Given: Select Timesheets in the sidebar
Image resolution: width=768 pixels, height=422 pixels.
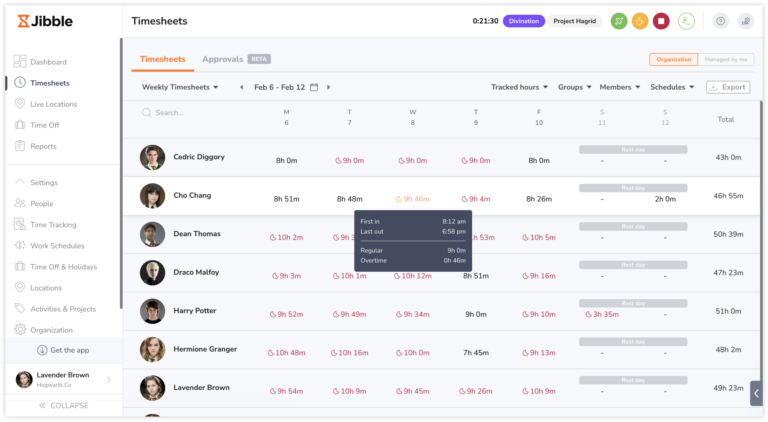Looking at the screenshot, I should click(x=42, y=83).
